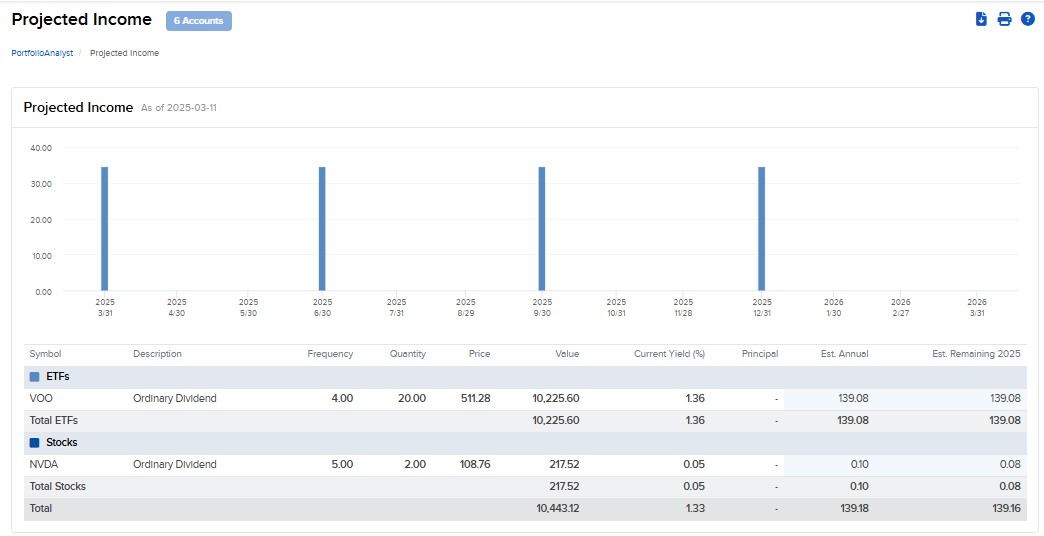Screen dimensions: 1044x536
Task: Sort by the Frequency column header
Action: 330,354
